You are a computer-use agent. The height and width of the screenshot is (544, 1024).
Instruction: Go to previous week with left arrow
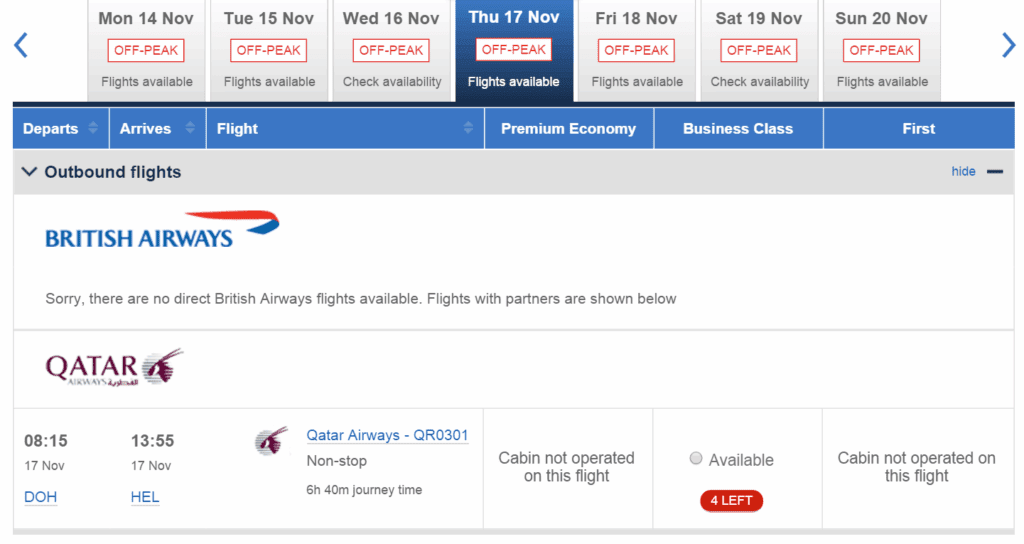pyautogui.click(x=21, y=46)
